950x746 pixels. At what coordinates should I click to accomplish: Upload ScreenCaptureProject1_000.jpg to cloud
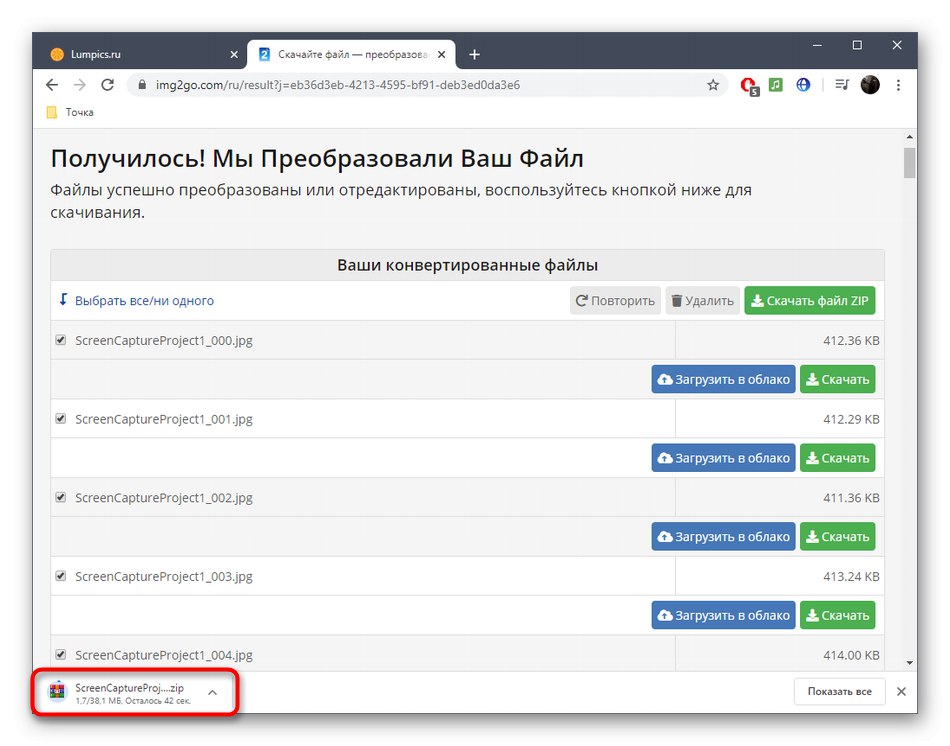tap(723, 379)
